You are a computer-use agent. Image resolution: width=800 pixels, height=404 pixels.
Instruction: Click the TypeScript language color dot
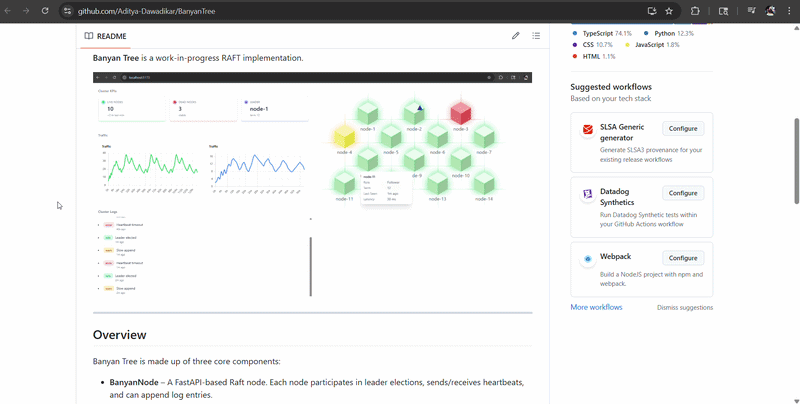coord(575,33)
